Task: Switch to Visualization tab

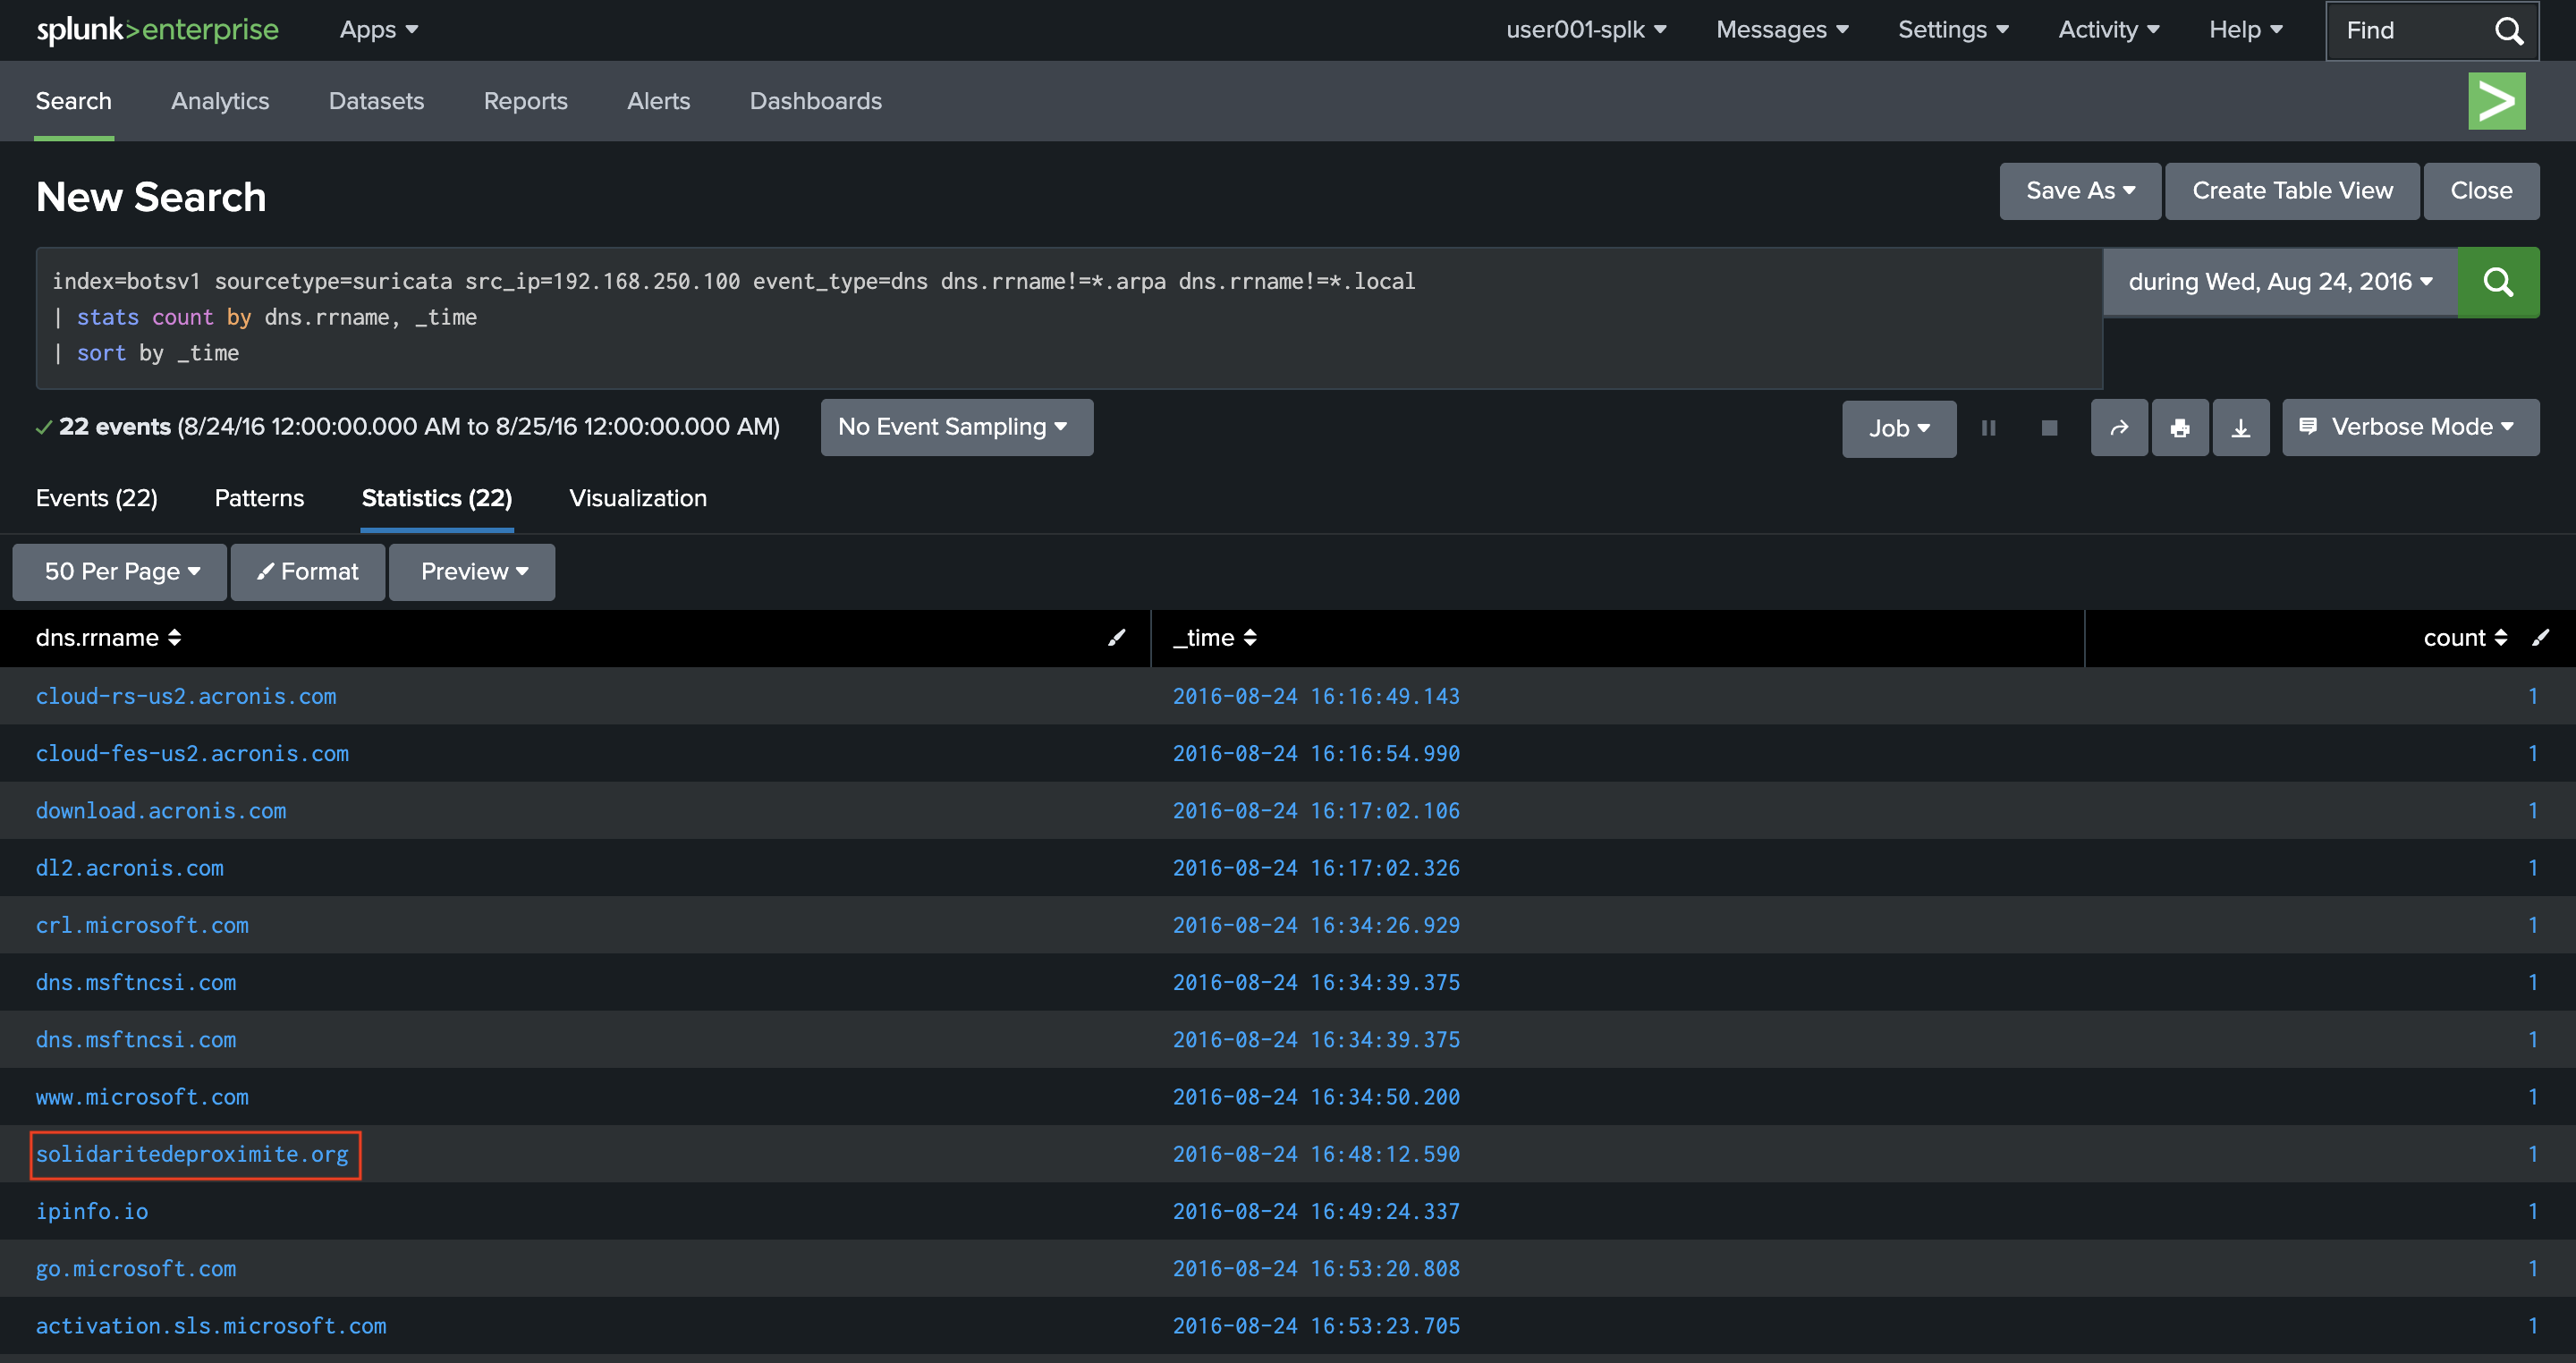Action: [638, 498]
